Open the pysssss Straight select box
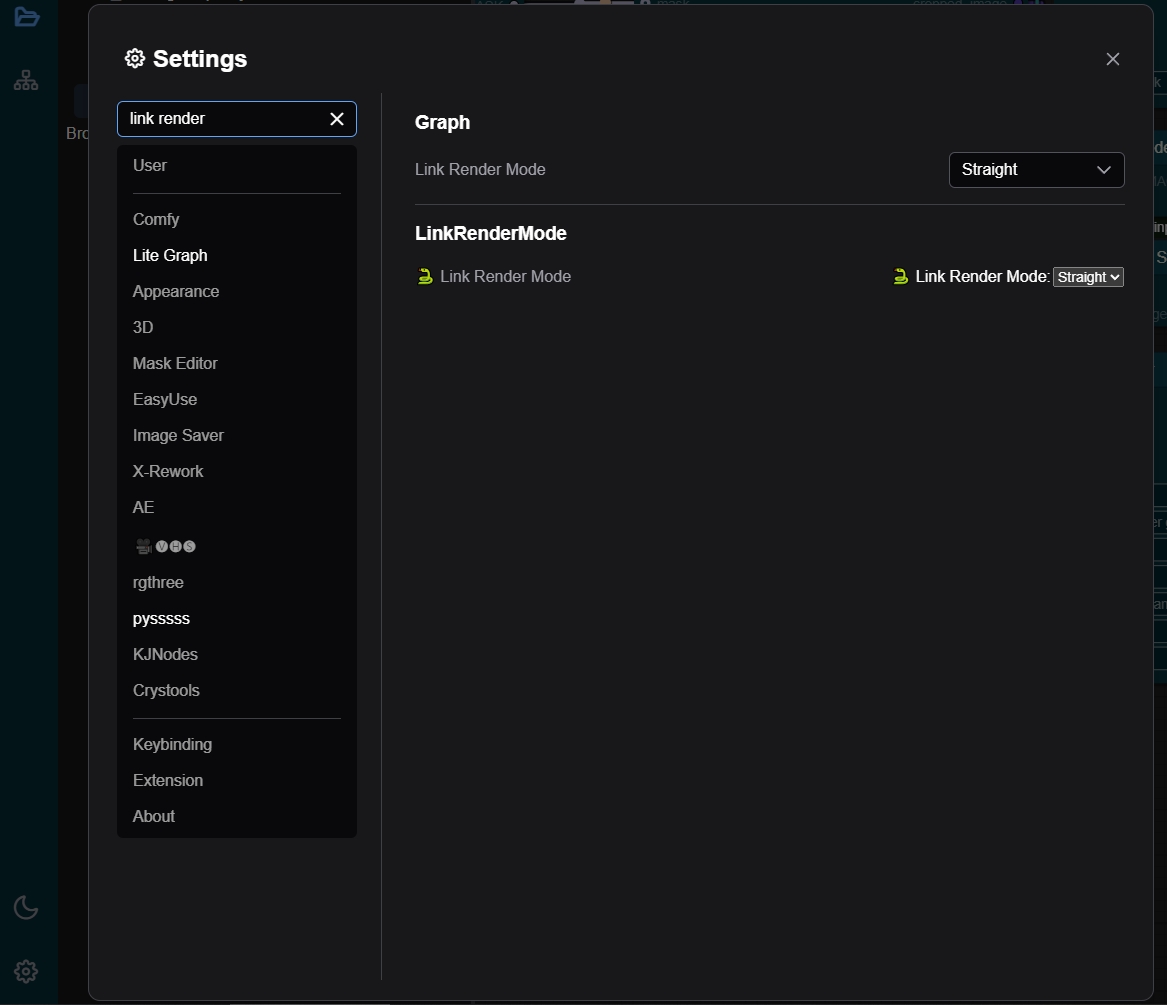Screen dimensions: 1167x1005 [1088, 277]
